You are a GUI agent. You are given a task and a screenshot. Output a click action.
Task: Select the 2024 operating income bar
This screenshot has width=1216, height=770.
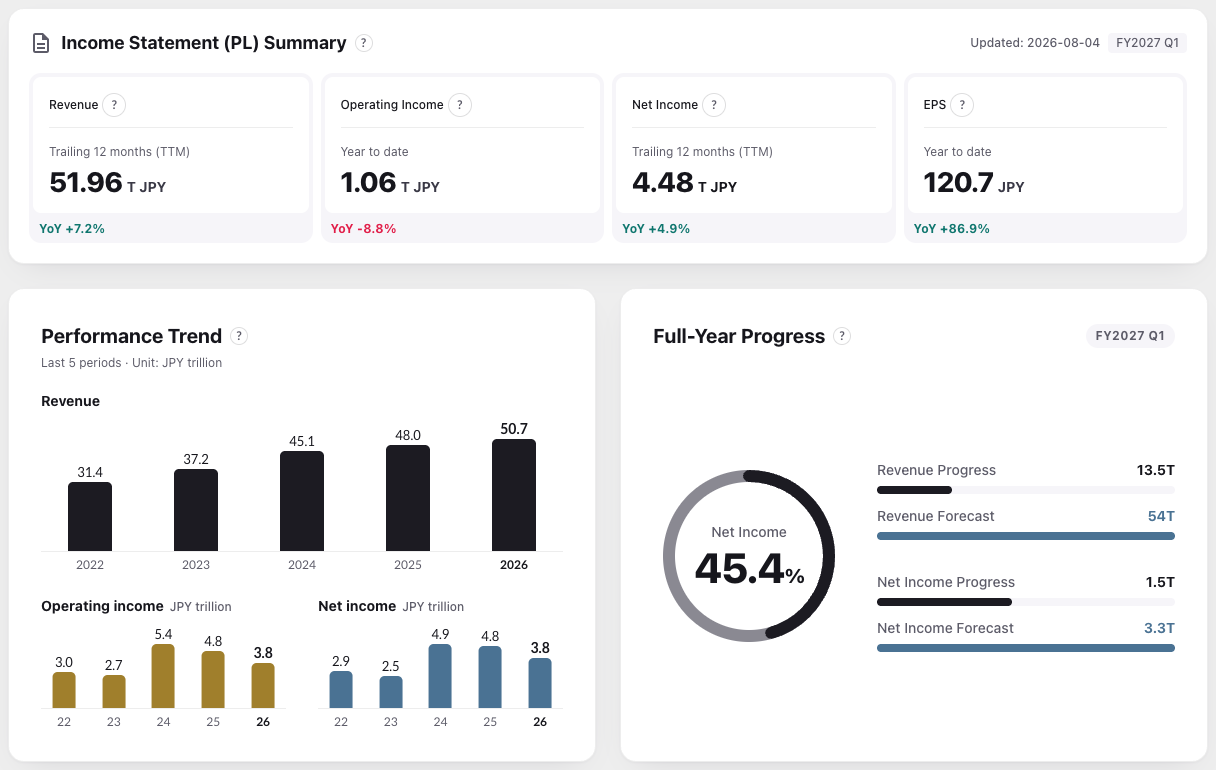pos(163,676)
